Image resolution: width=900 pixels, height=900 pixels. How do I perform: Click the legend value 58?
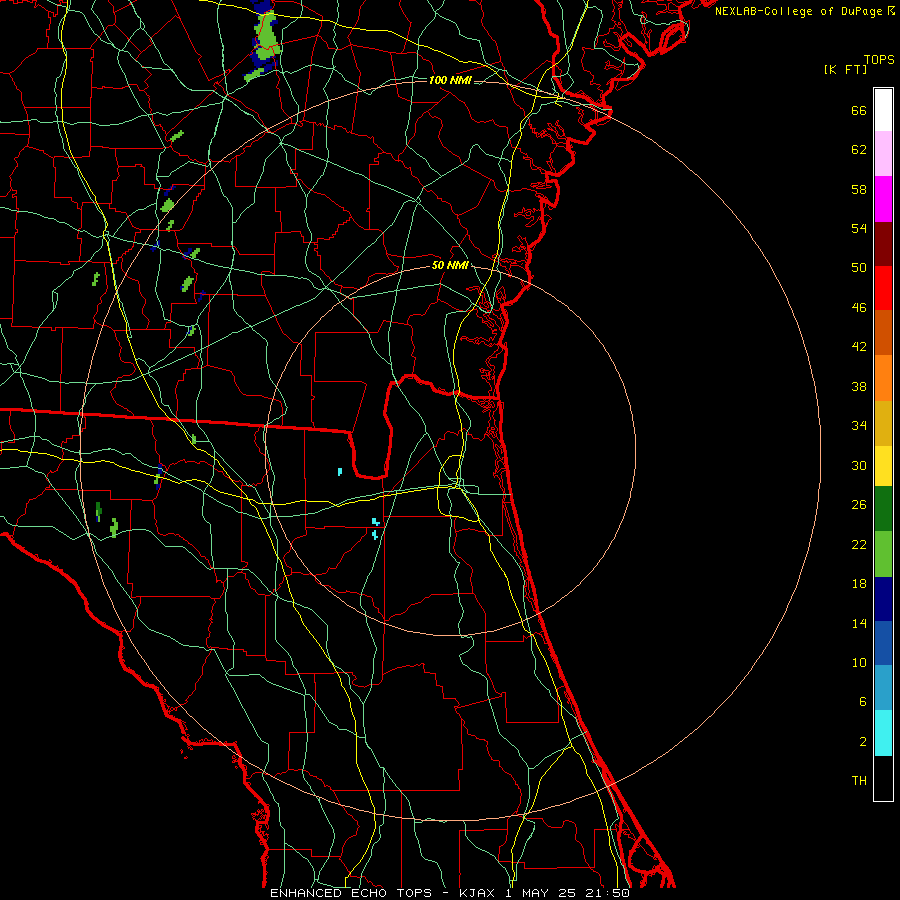[x=859, y=189]
